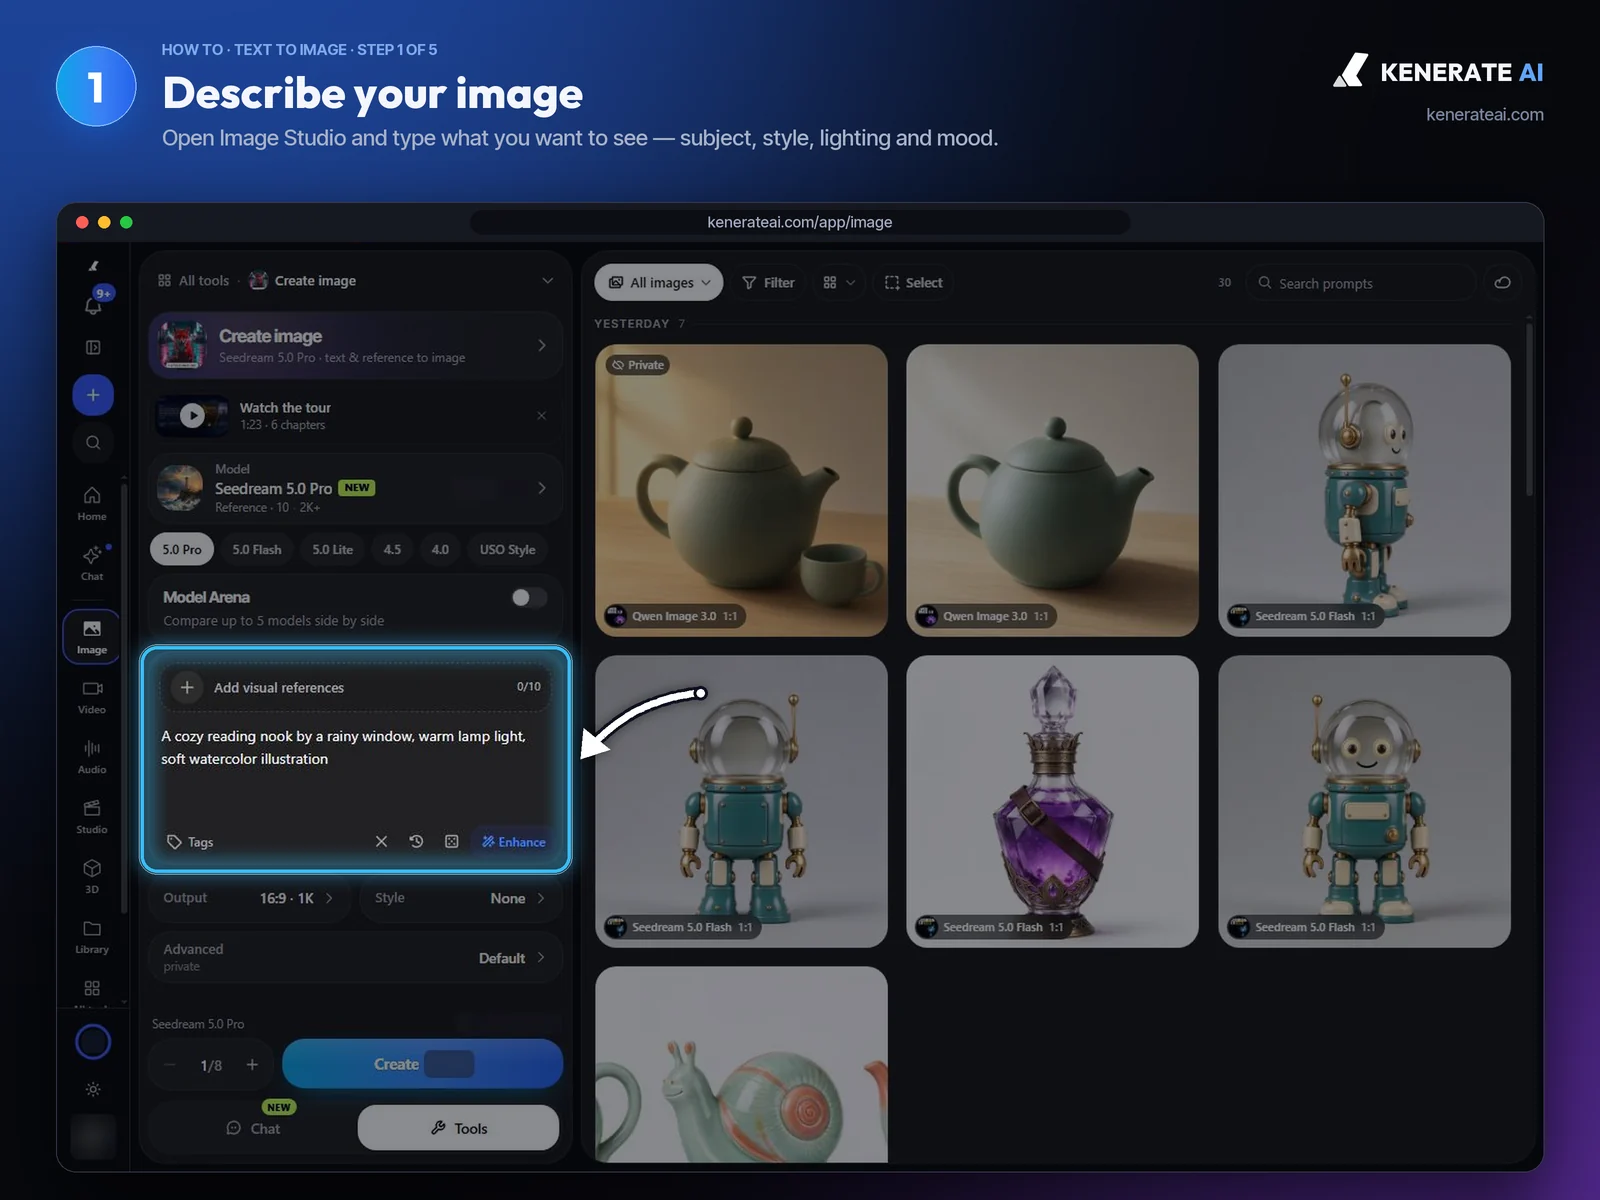Open the purple perfume bottle thumbnail
The image size is (1600, 1200).
click(x=1052, y=801)
